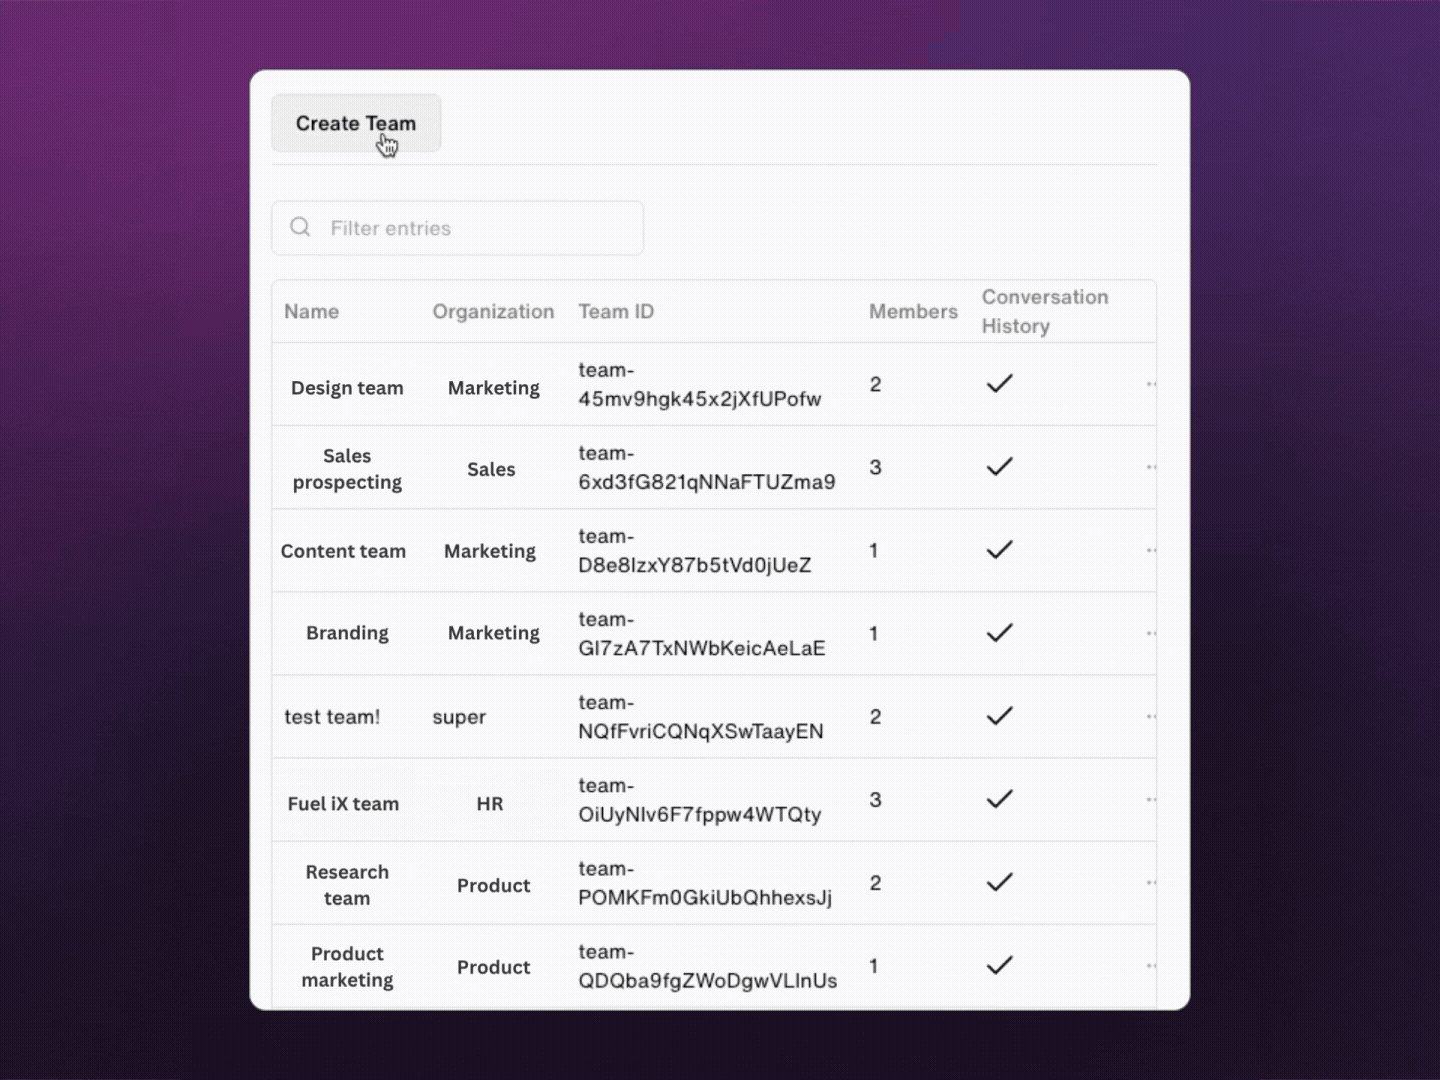Open the Product marketing team name

click(x=347, y=967)
